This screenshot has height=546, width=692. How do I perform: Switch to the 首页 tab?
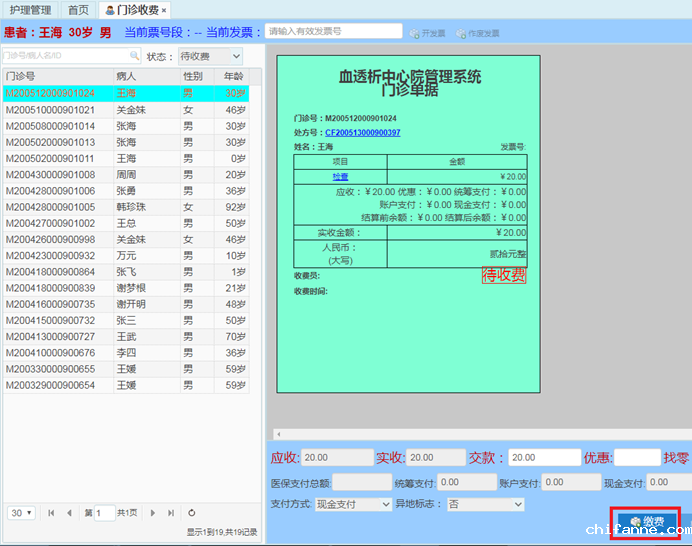[x=78, y=10]
